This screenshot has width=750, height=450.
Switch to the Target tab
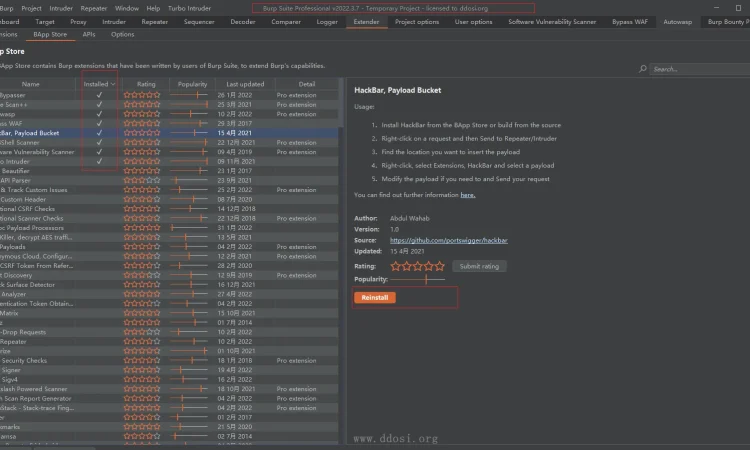point(45,22)
